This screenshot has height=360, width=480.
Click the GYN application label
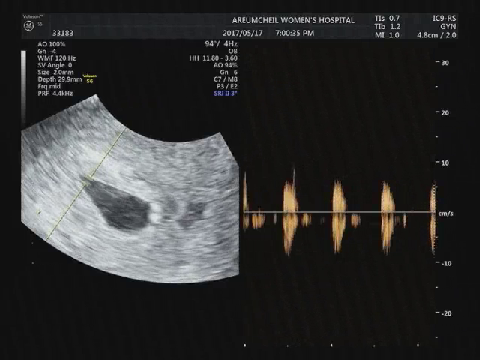point(448,27)
